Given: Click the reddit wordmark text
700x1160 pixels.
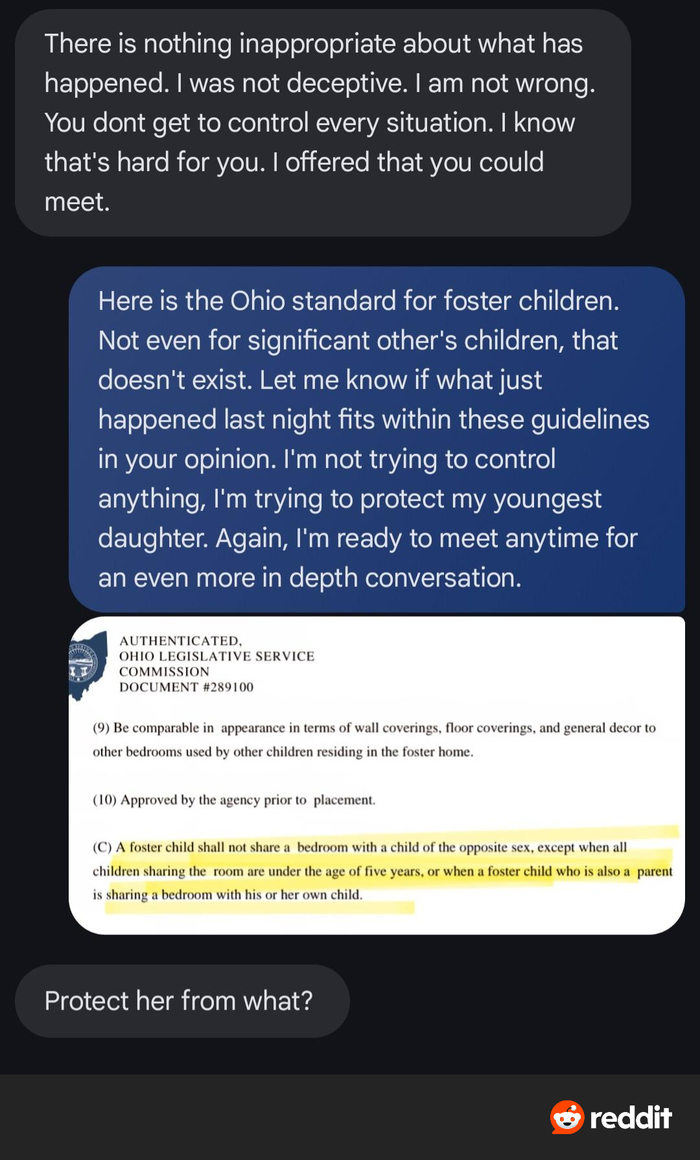Looking at the screenshot, I should (630, 1118).
